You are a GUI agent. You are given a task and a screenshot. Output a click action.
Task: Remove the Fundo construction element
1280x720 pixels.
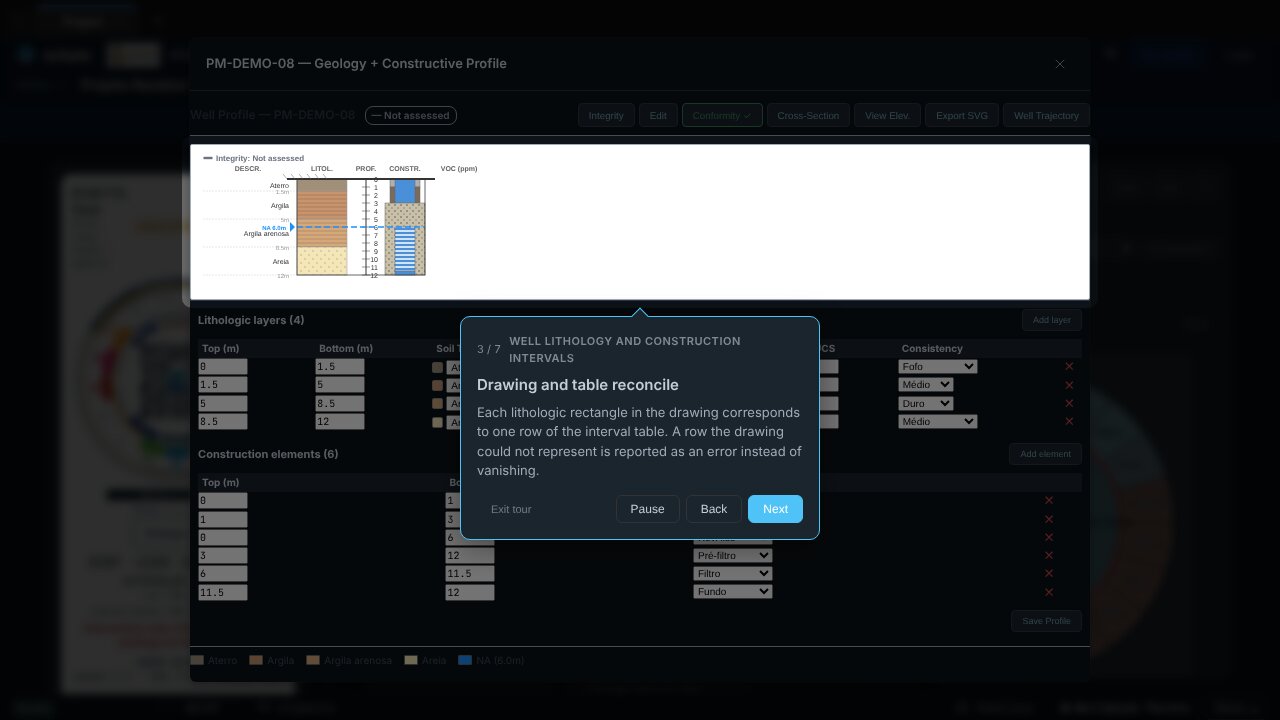click(1049, 592)
